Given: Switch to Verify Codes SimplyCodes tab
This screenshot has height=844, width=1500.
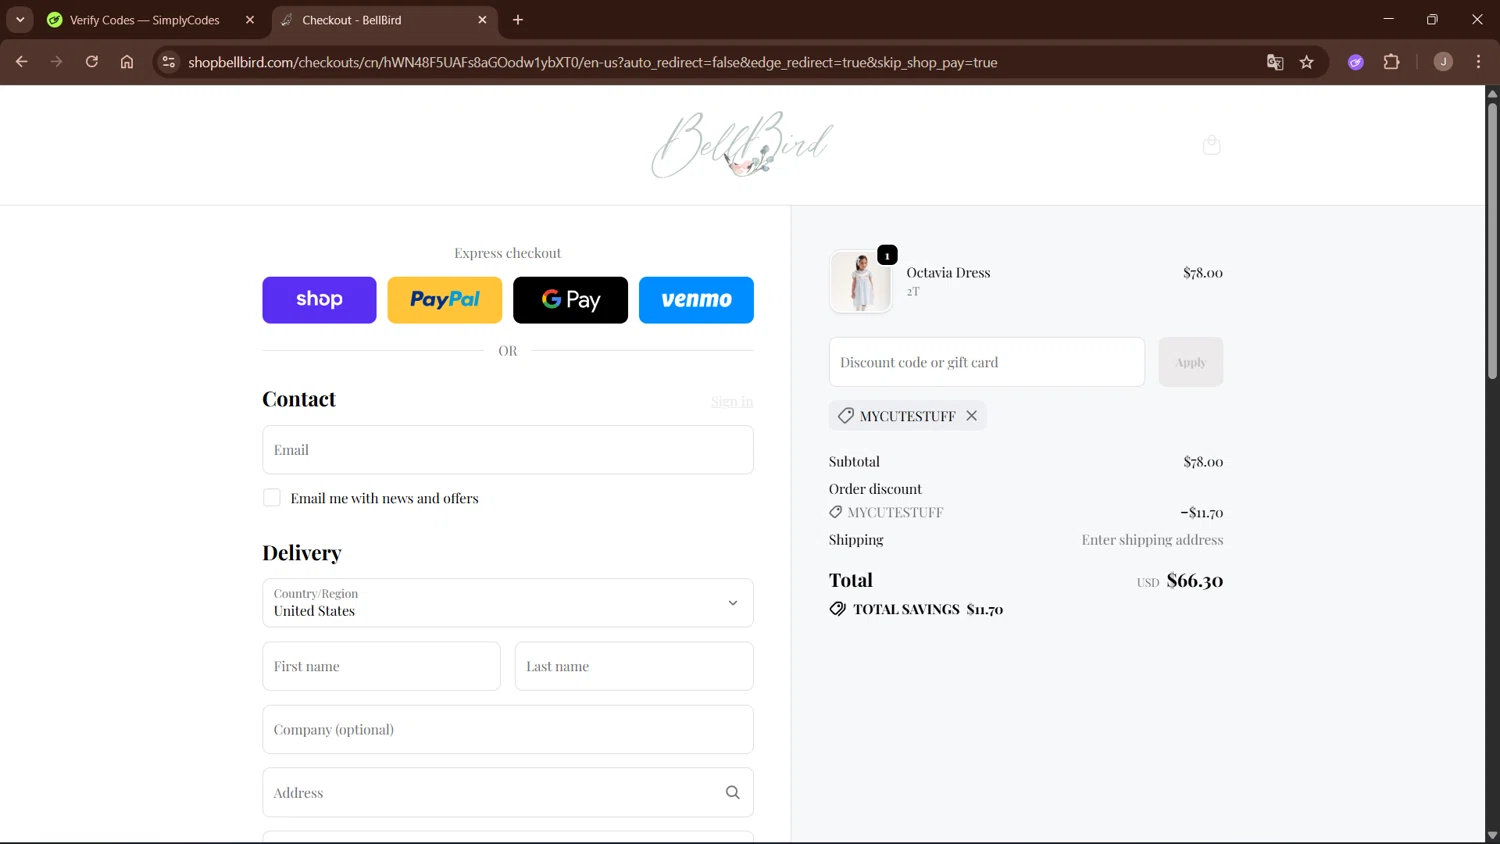Looking at the screenshot, I should (145, 20).
